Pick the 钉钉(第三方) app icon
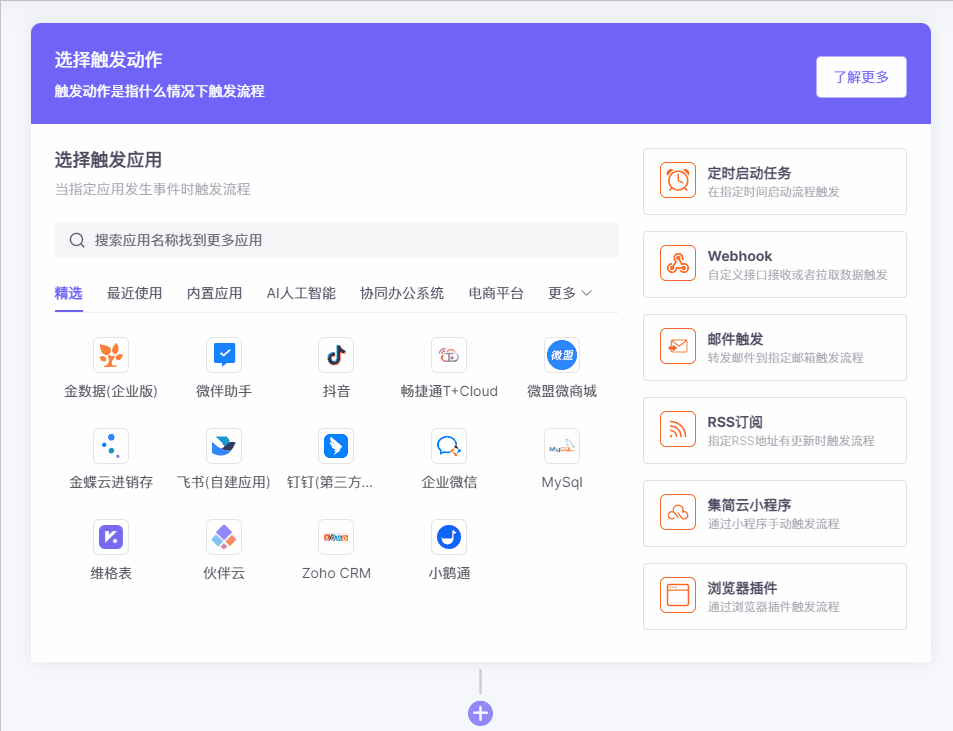The height and width of the screenshot is (731, 953). coord(336,446)
